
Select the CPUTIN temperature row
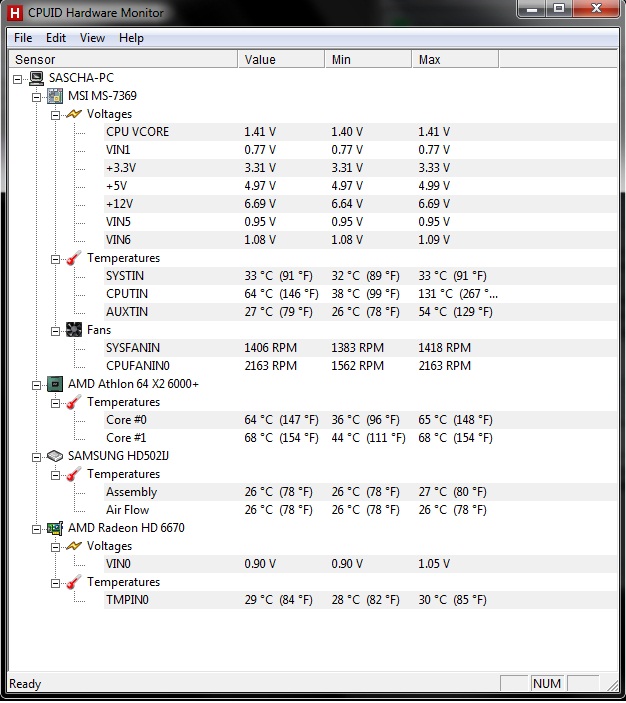click(360, 294)
